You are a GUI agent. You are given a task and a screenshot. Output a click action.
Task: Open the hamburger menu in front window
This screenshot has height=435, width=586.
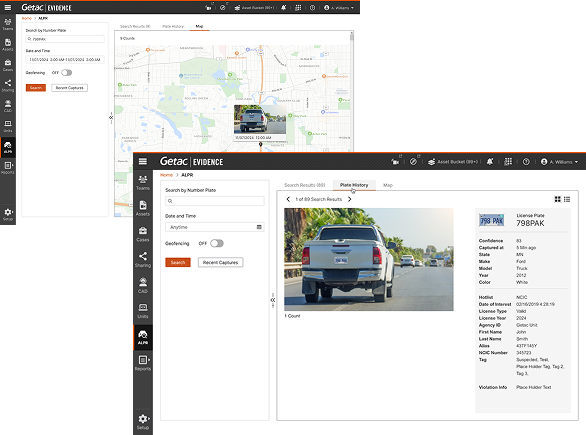[142, 161]
